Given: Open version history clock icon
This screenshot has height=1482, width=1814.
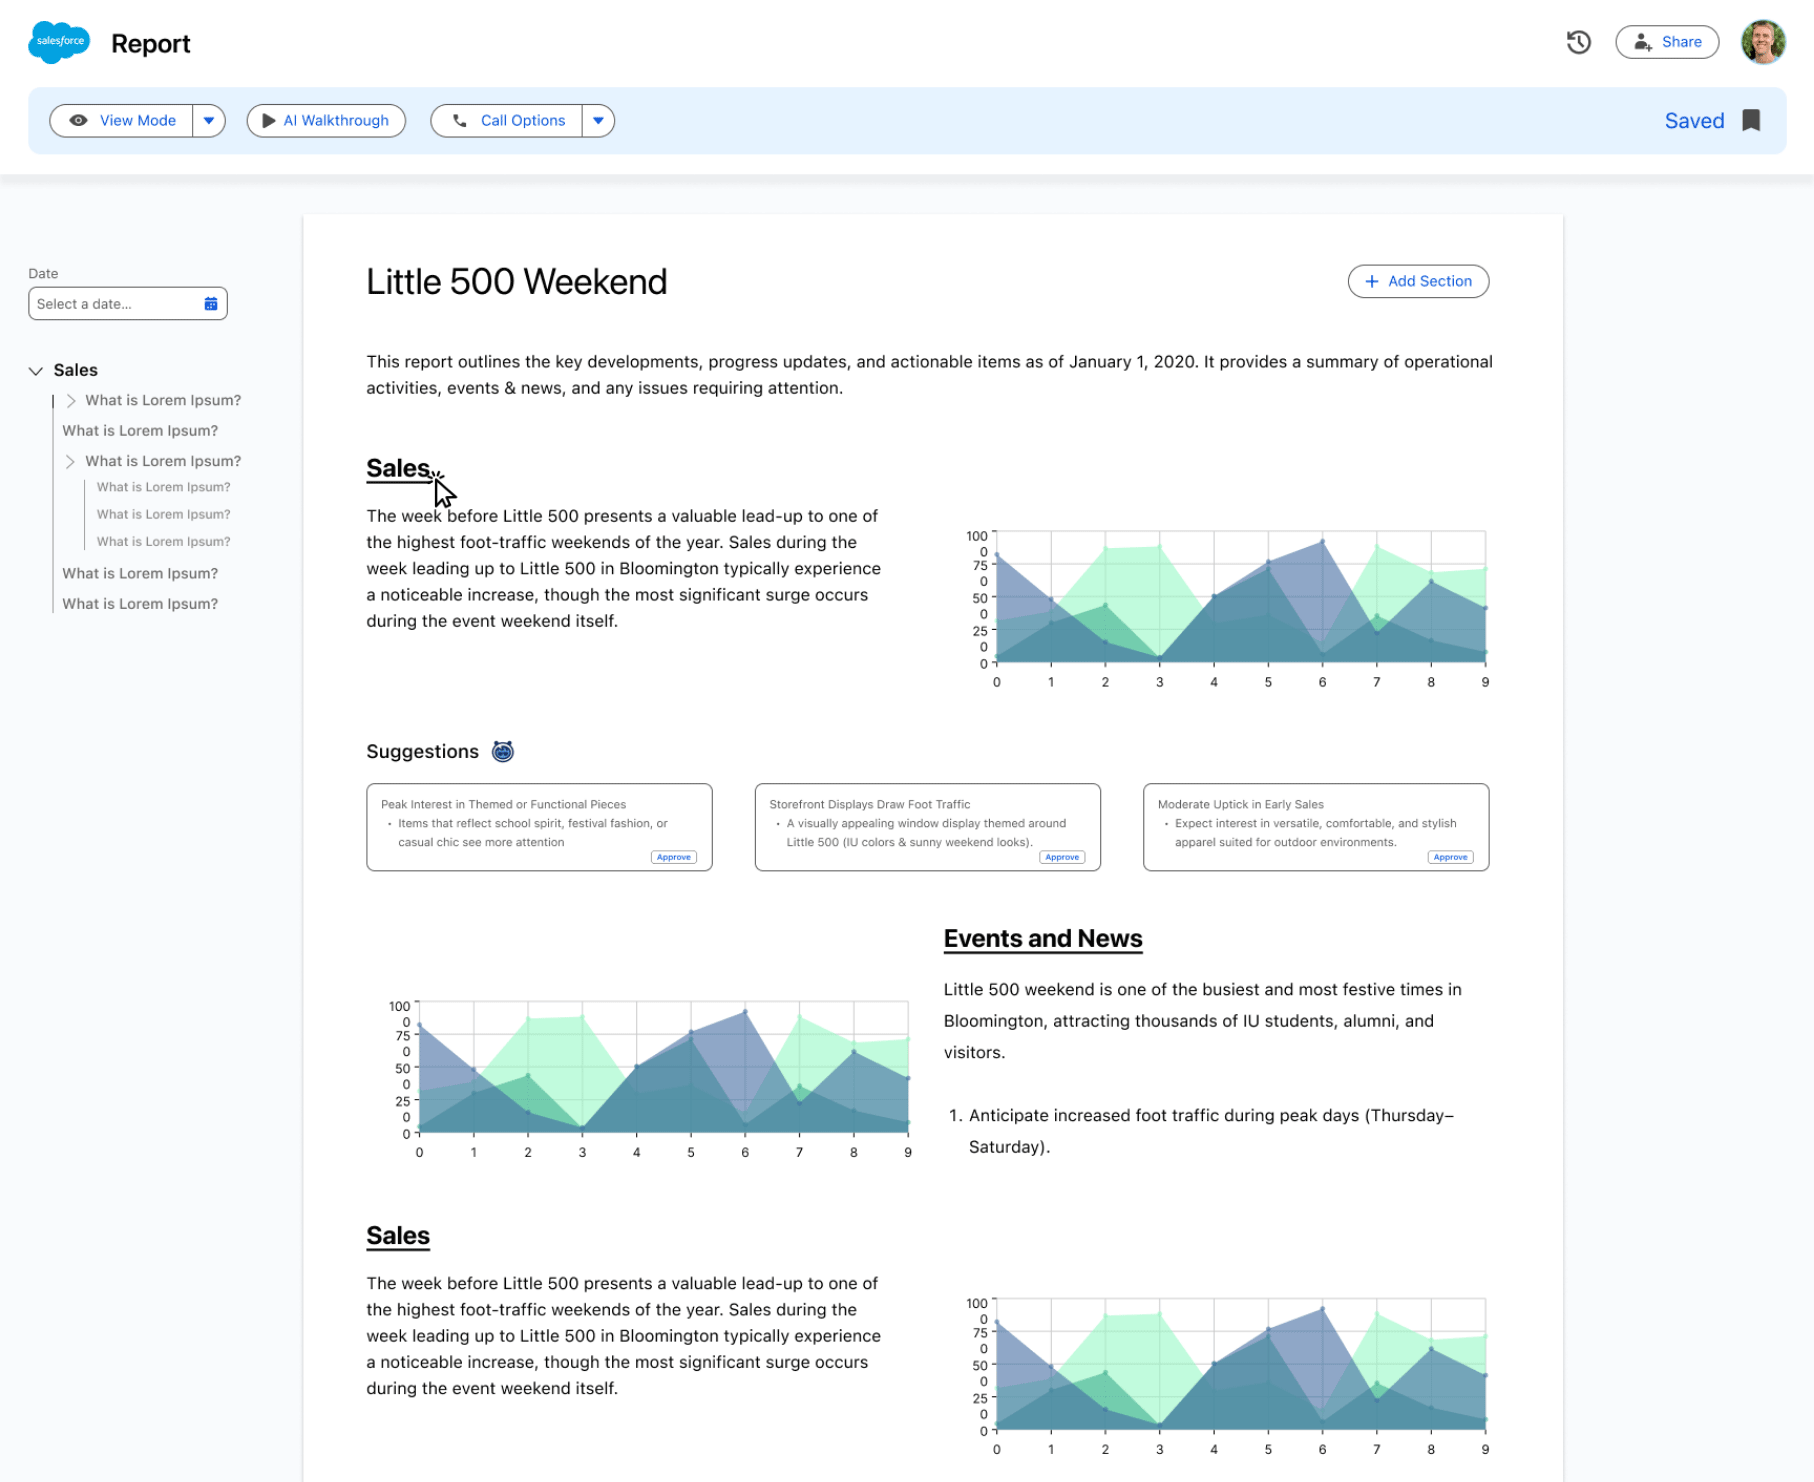Looking at the screenshot, I should click(1578, 42).
